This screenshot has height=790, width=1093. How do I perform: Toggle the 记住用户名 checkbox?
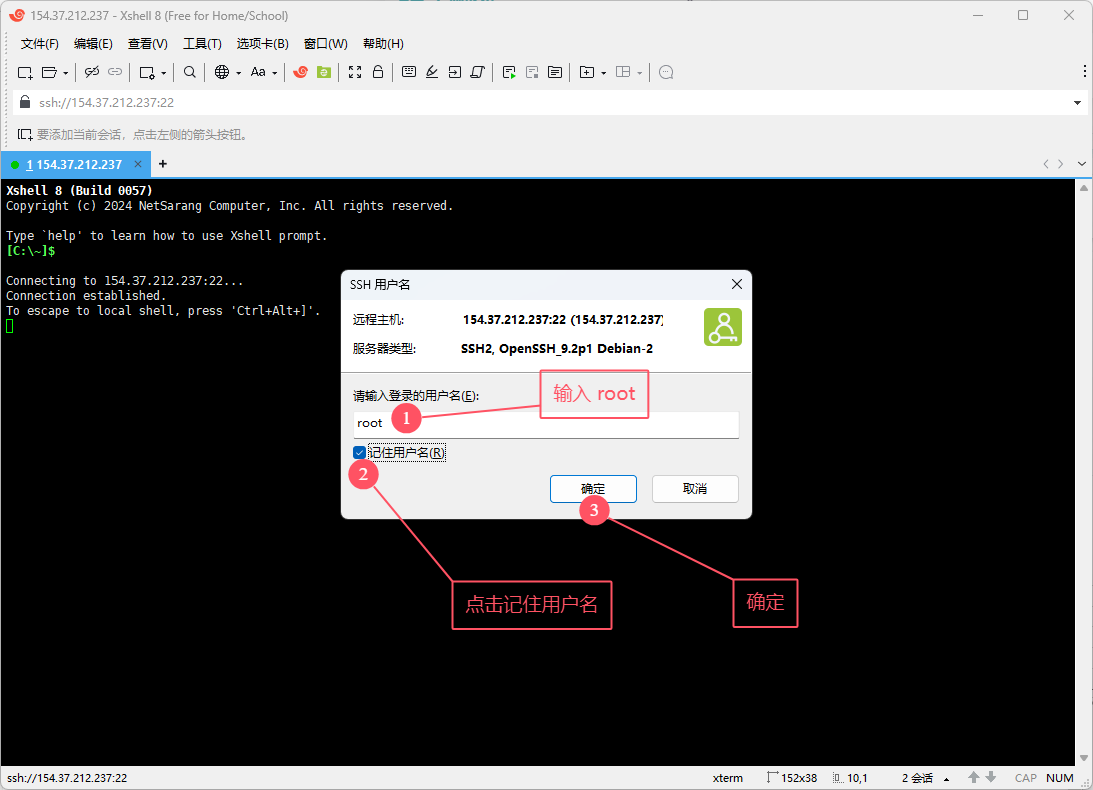click(360, 453)
